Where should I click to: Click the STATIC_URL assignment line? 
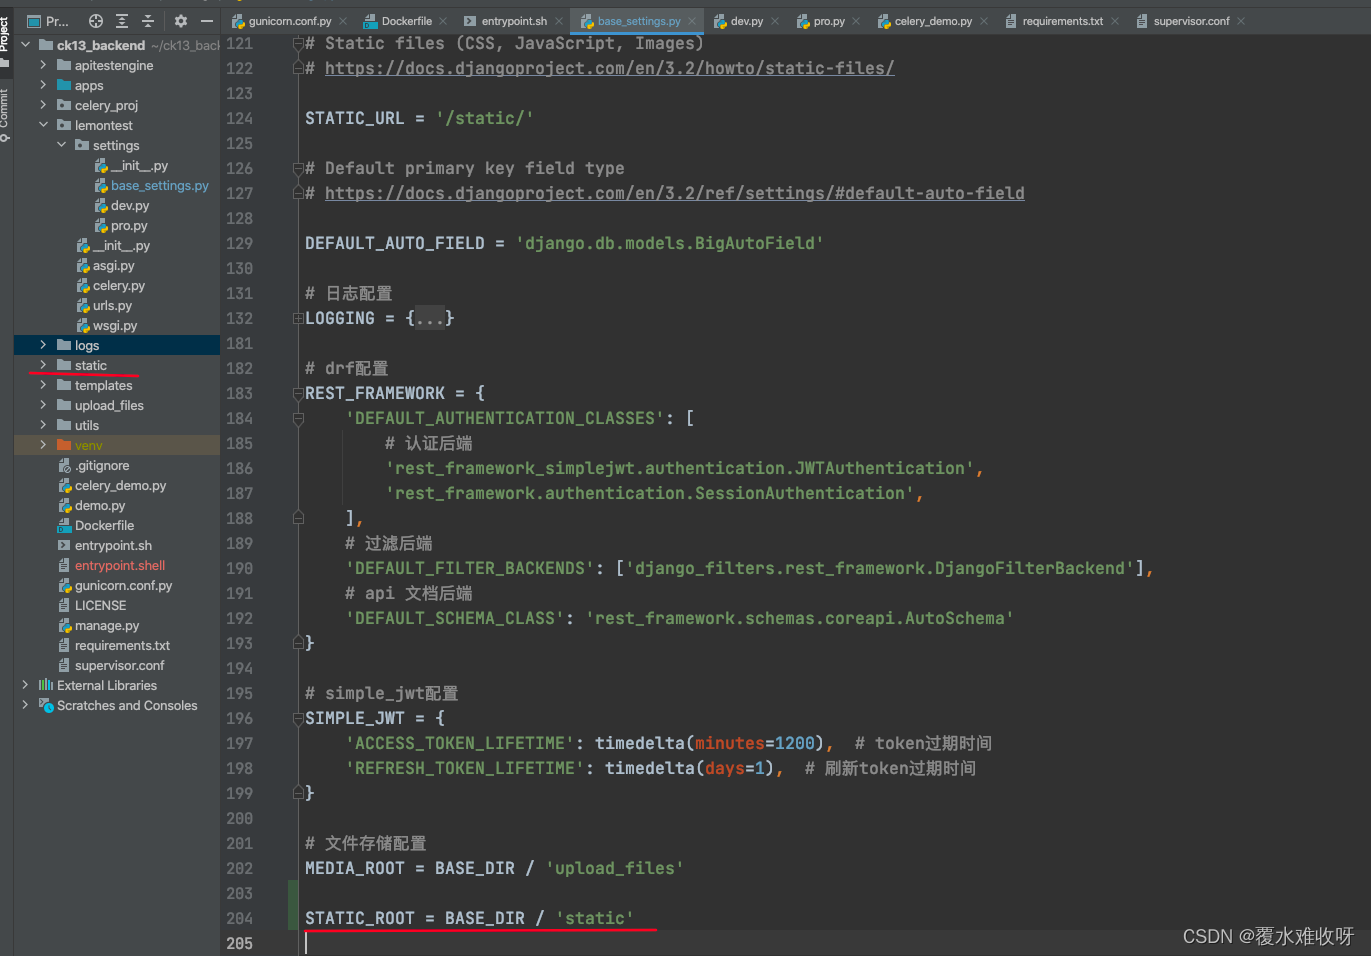point(419,118)
